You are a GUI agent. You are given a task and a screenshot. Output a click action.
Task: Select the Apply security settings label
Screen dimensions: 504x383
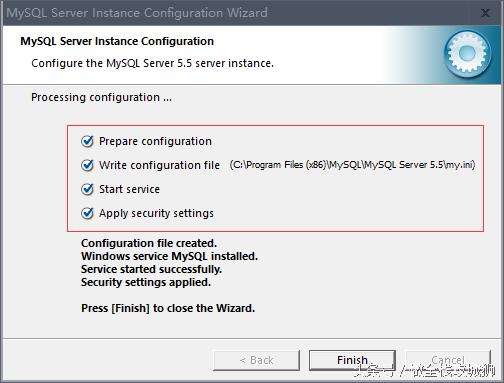156,213
